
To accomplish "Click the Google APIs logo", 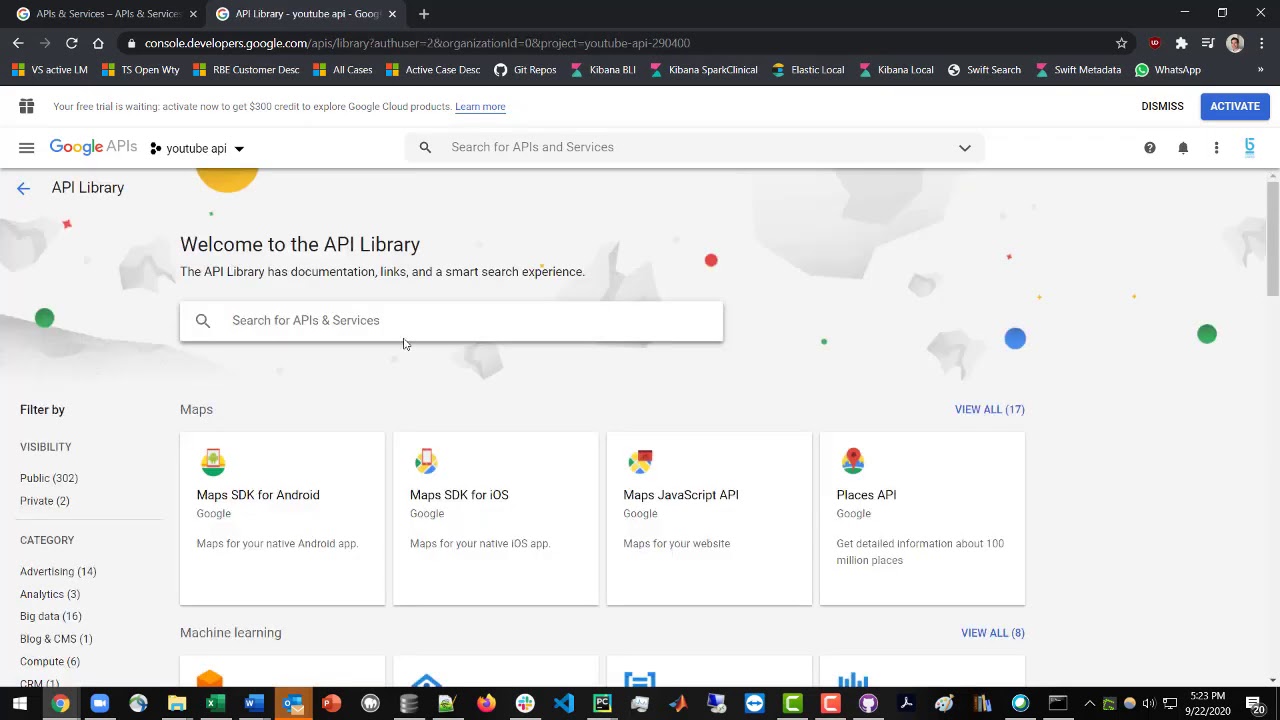I will (93, 147).
